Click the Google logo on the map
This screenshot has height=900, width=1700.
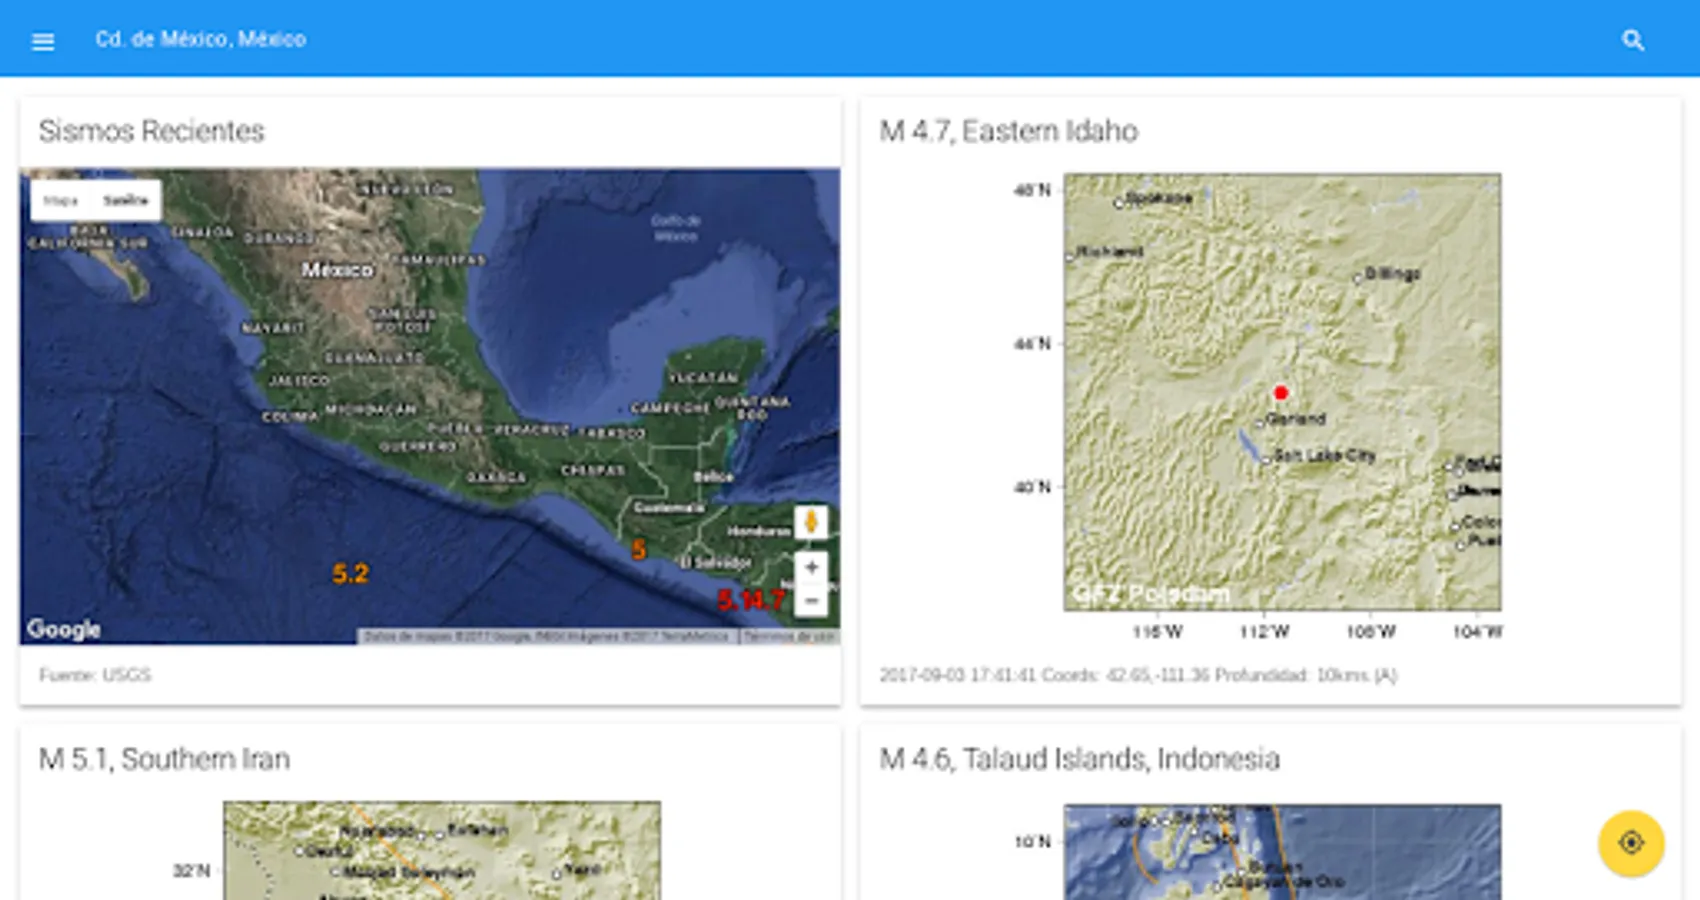[x=64, y=629]
